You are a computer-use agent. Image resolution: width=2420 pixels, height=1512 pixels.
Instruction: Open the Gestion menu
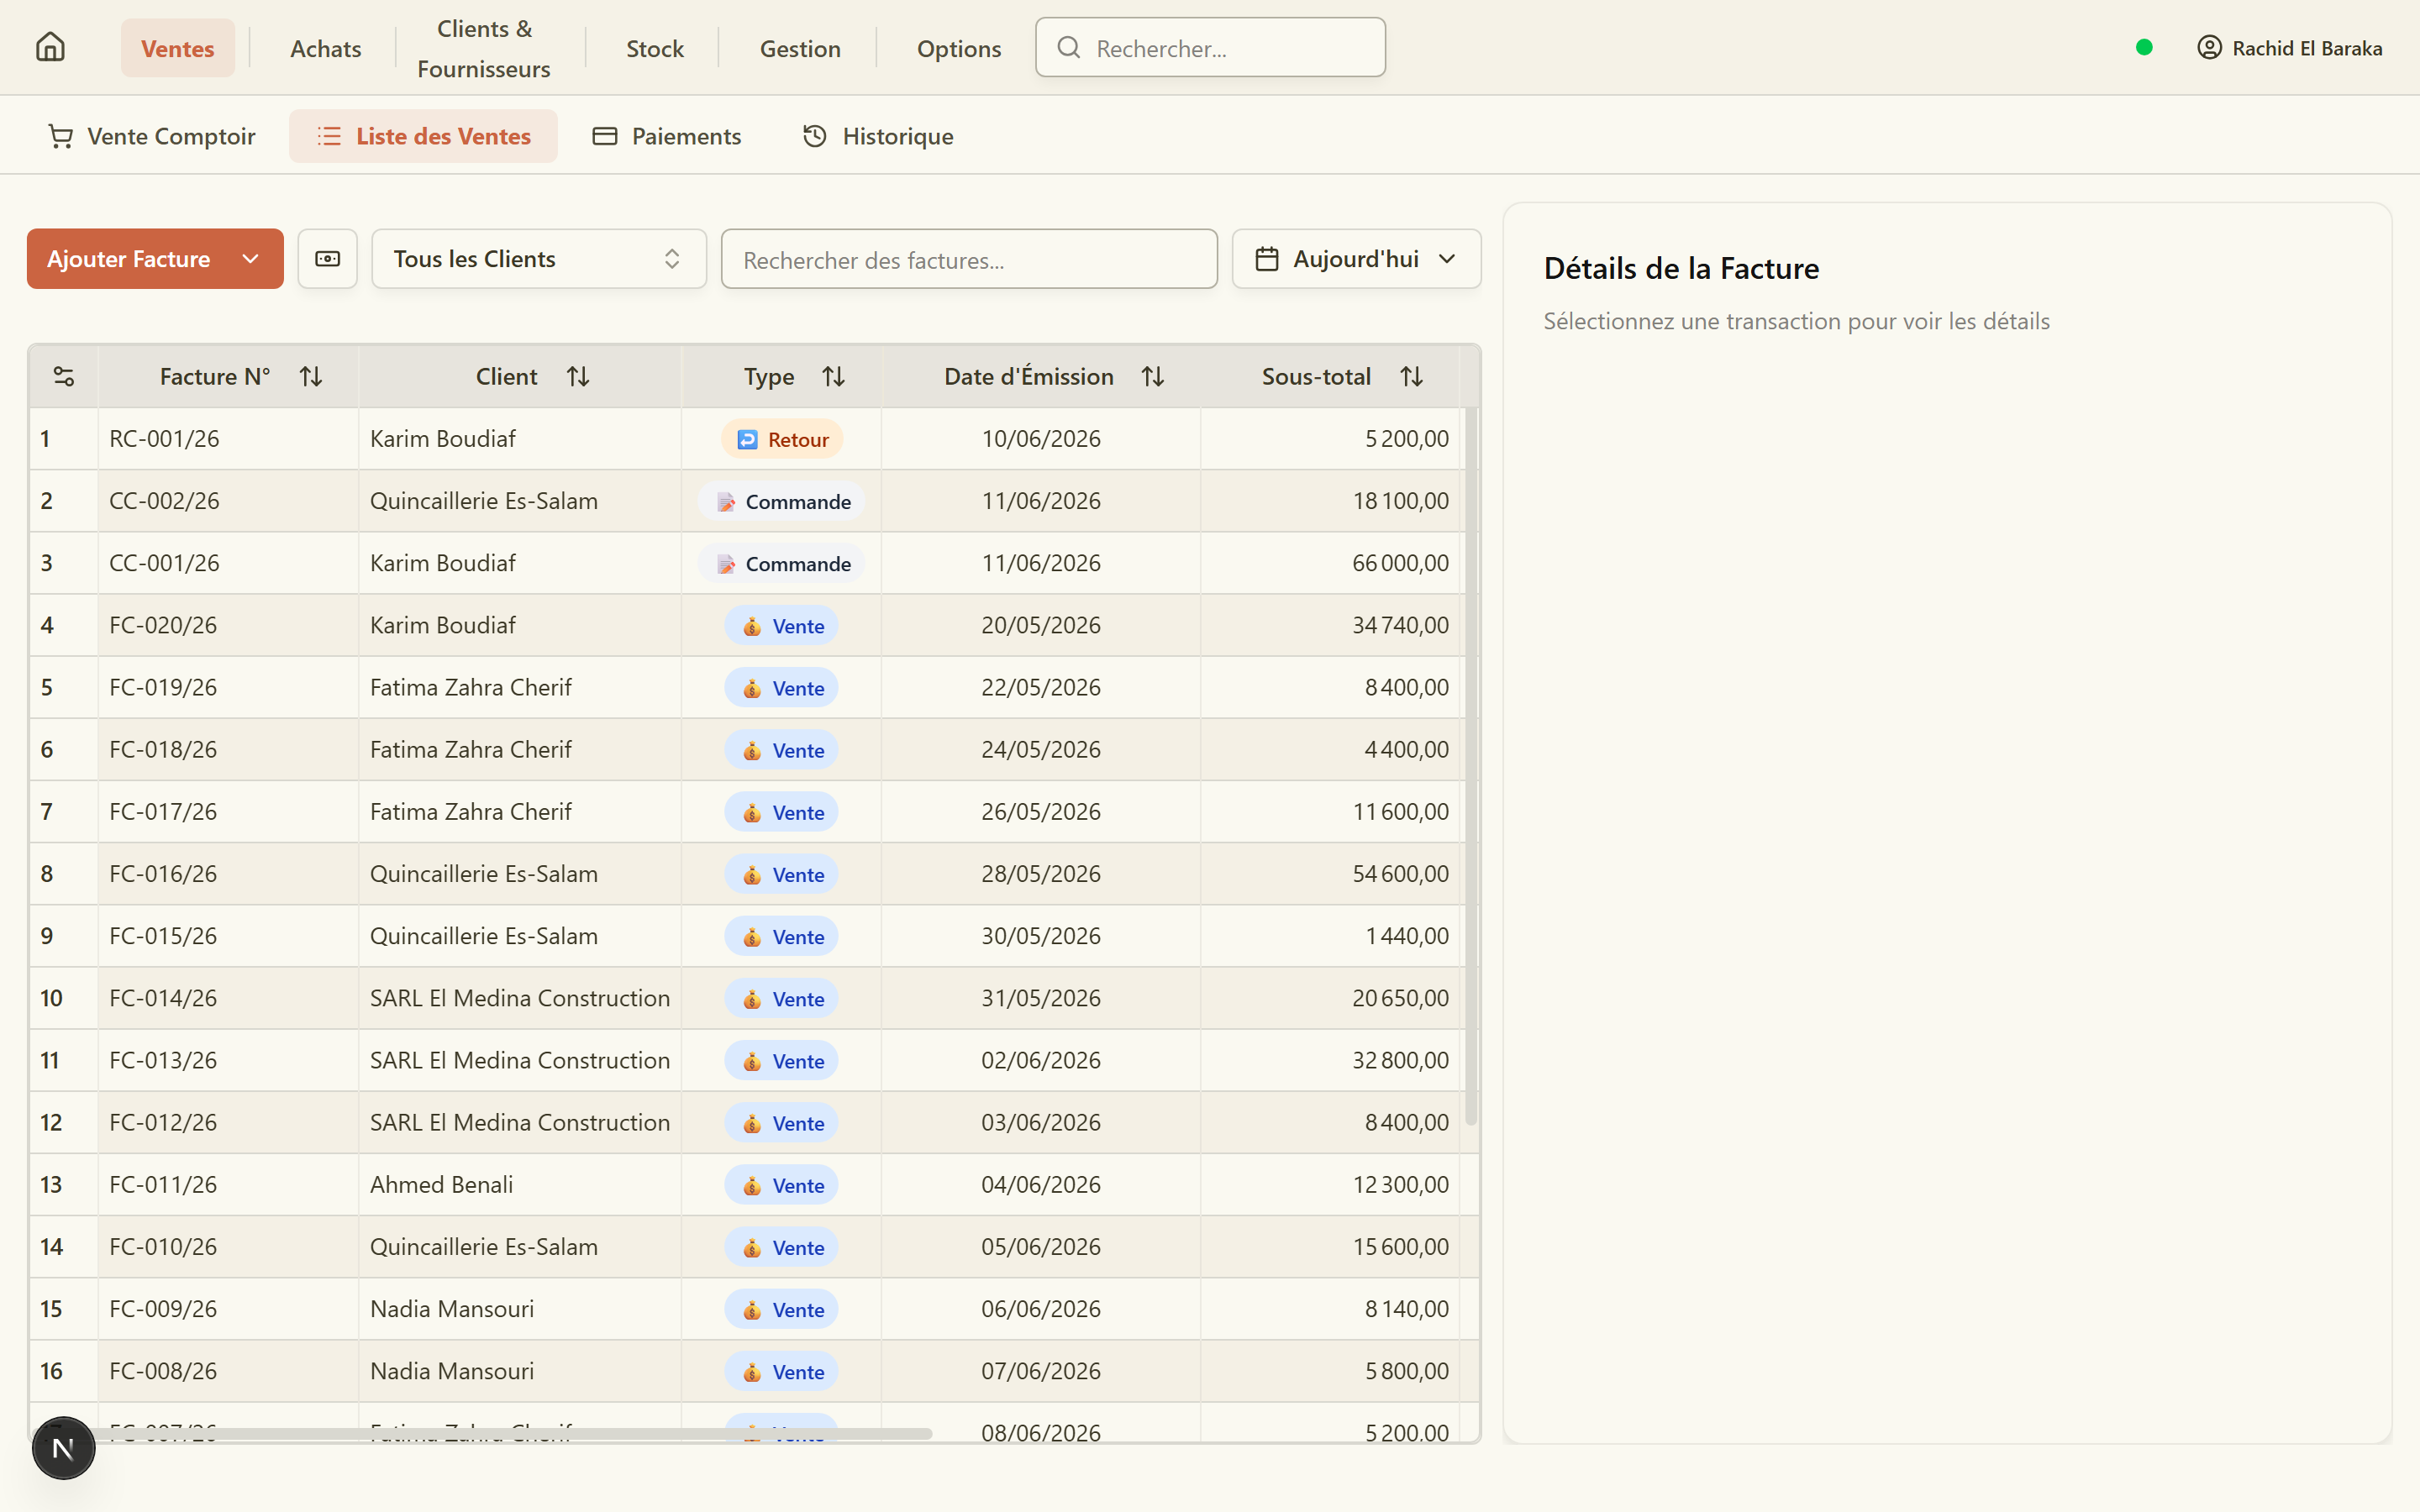800,48
